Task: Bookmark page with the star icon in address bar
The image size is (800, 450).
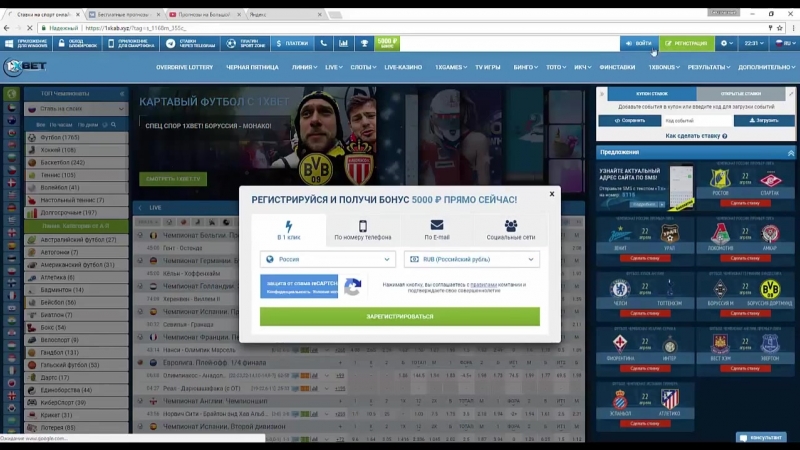Action: point(779,28)
